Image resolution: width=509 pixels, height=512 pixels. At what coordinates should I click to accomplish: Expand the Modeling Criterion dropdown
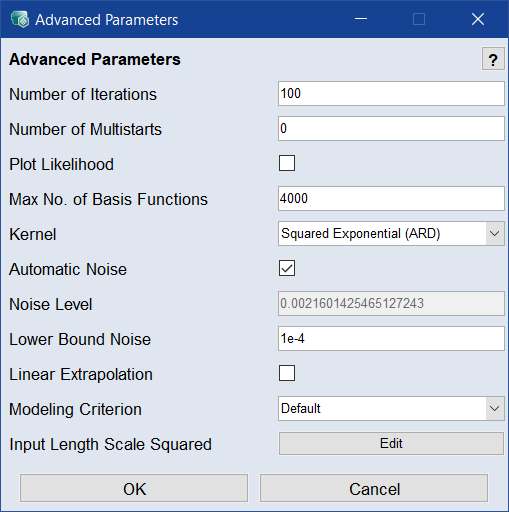coord(391,408)
